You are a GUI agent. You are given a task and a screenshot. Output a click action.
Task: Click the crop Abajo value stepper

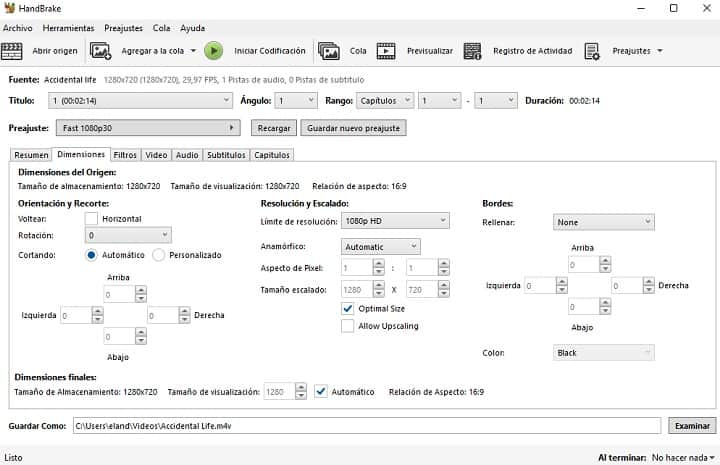coord(125,336)
